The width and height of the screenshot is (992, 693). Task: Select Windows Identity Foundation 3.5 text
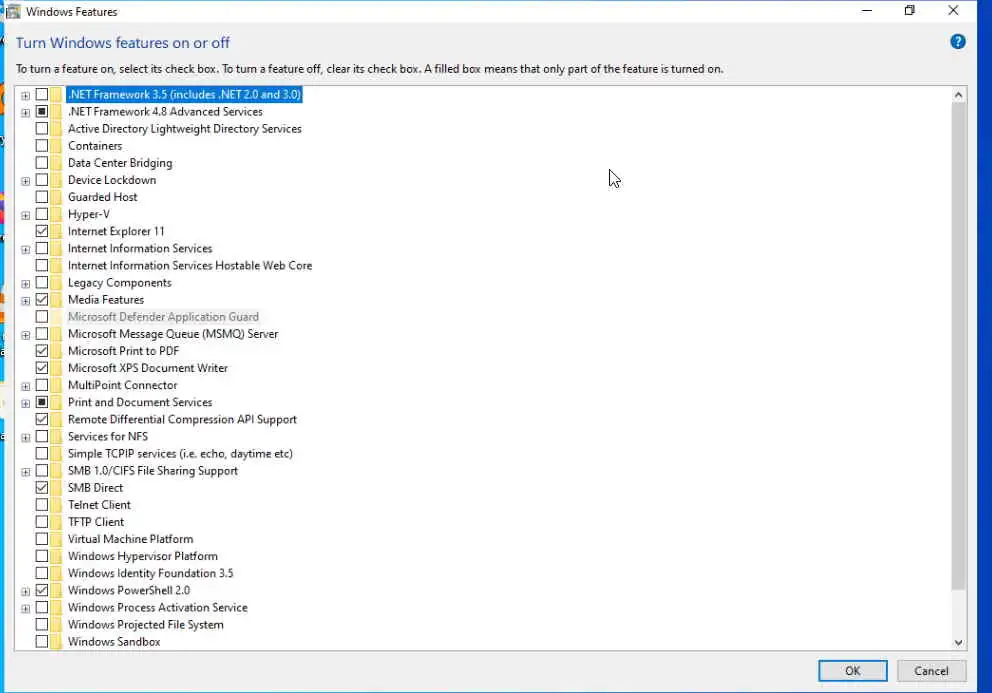coord(151,573)
